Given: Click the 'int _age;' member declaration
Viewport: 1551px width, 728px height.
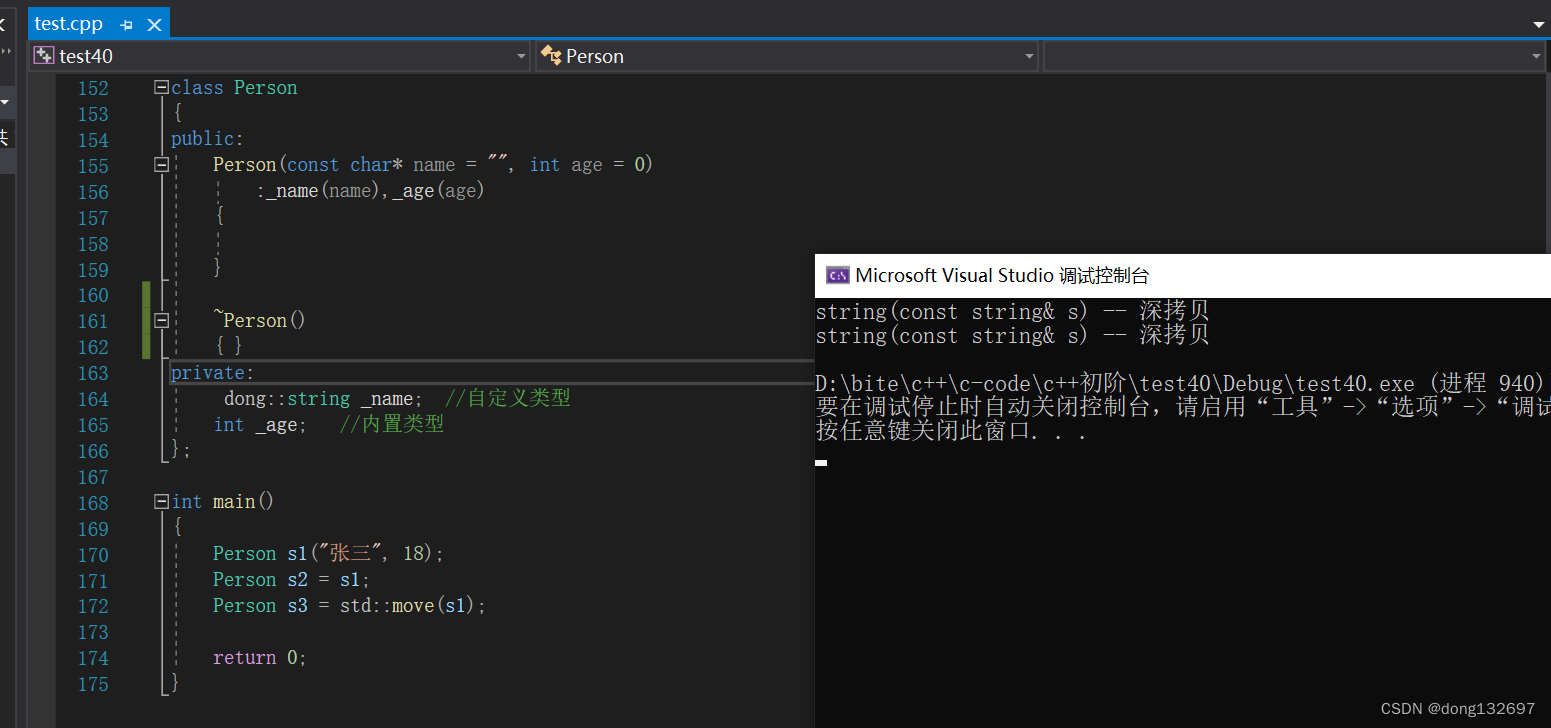Looking at the screenshot, I should click(260, 425).
